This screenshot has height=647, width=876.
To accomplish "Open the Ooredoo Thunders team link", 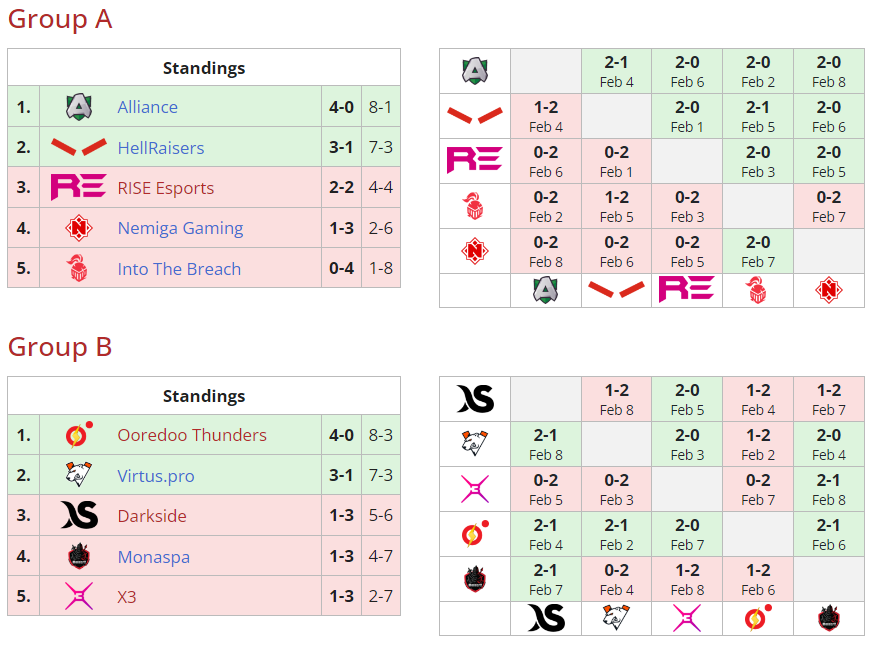I will 192,435.
